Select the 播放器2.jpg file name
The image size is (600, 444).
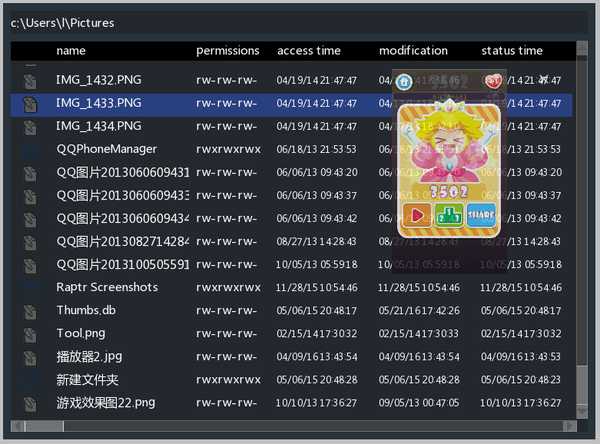[x=89, y=357]
